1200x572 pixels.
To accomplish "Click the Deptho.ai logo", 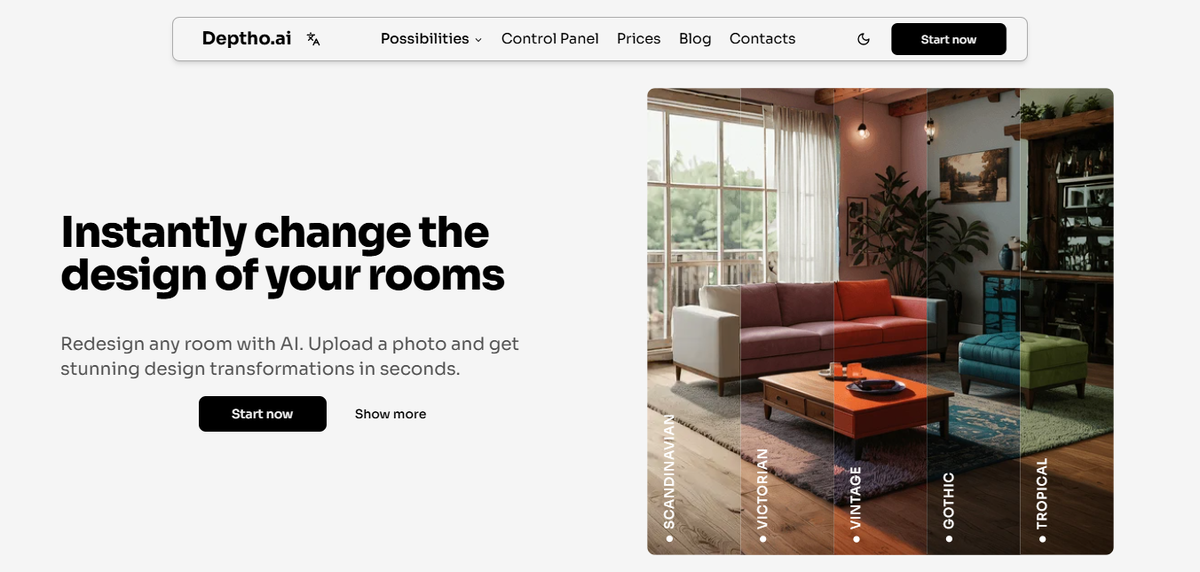I will (247, 39).
